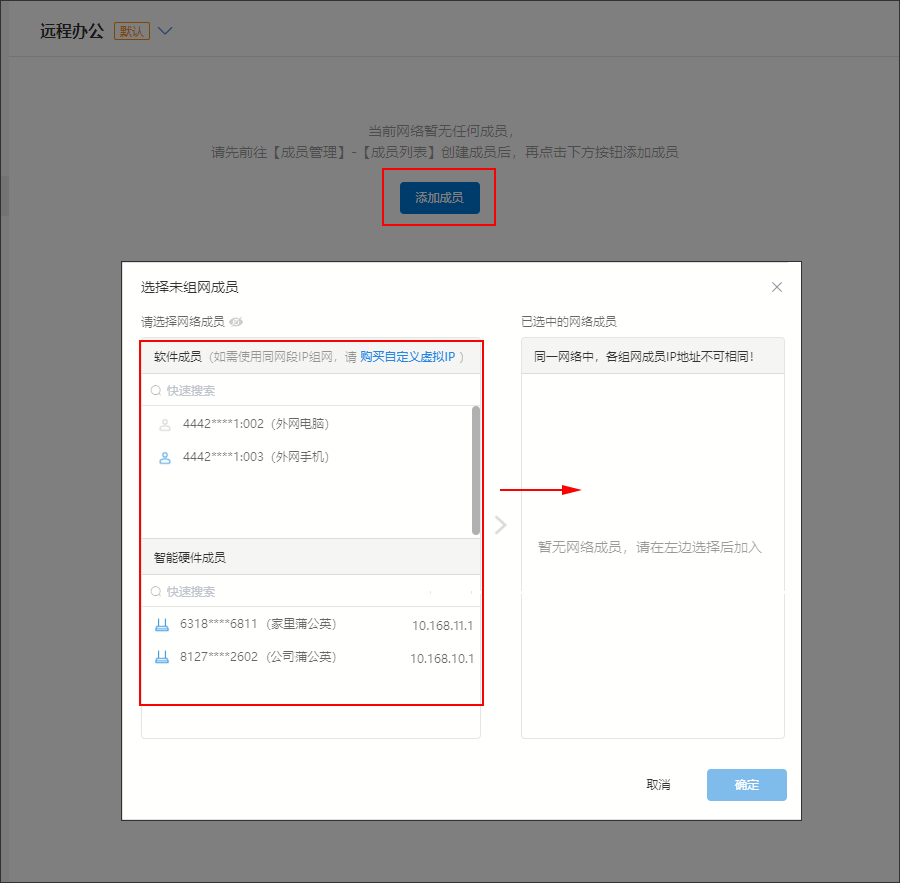This screenshot has height=883, width=900.
Task: Click the 智能硬件成员 section header
Action: point(311,557)
